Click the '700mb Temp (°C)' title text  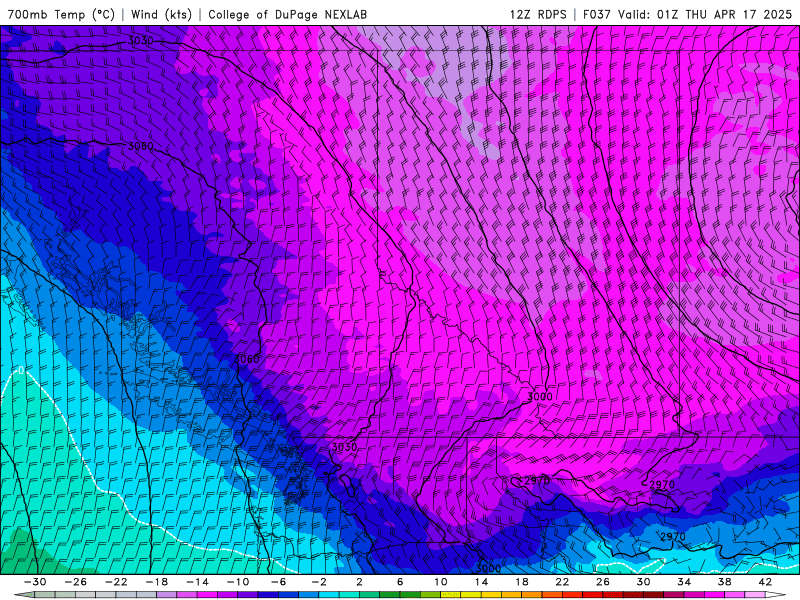[61, 14]
